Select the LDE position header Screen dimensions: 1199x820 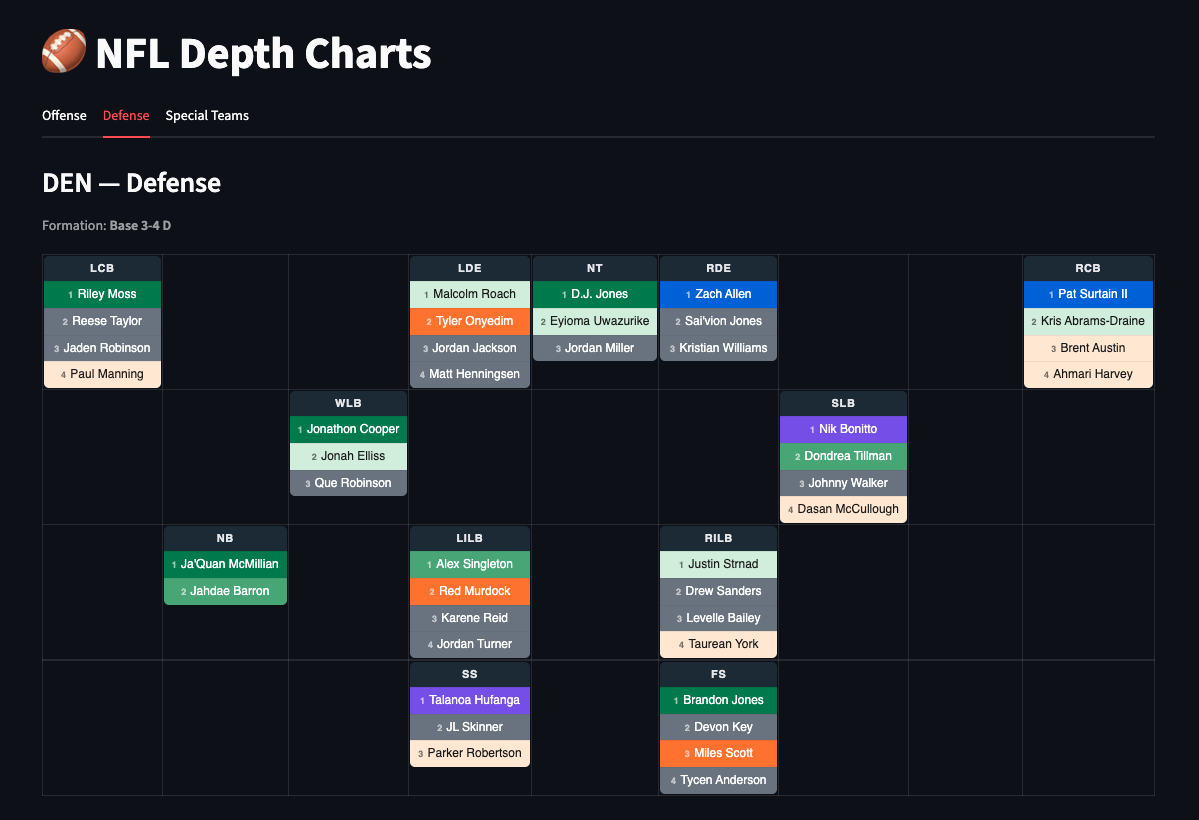pyautogui.click(x=470, y=268)
